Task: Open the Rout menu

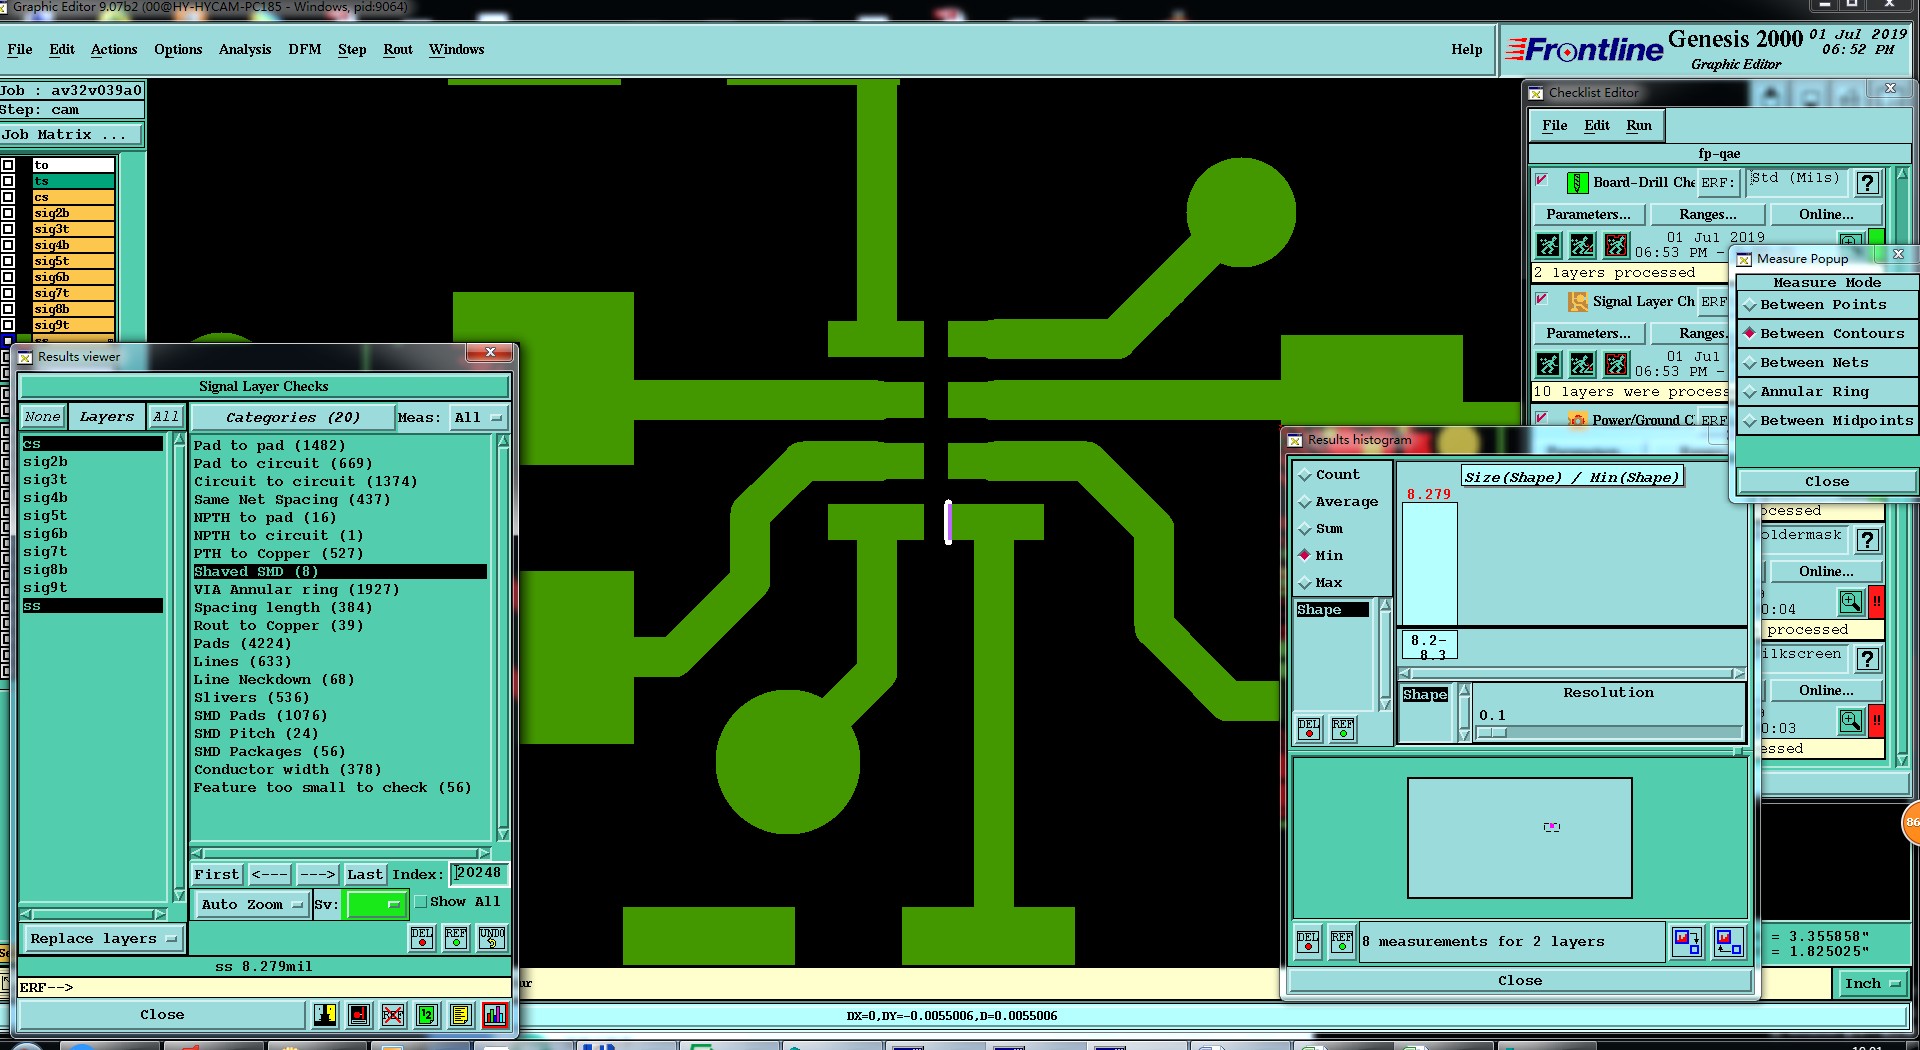Action: tap(398, 50)
